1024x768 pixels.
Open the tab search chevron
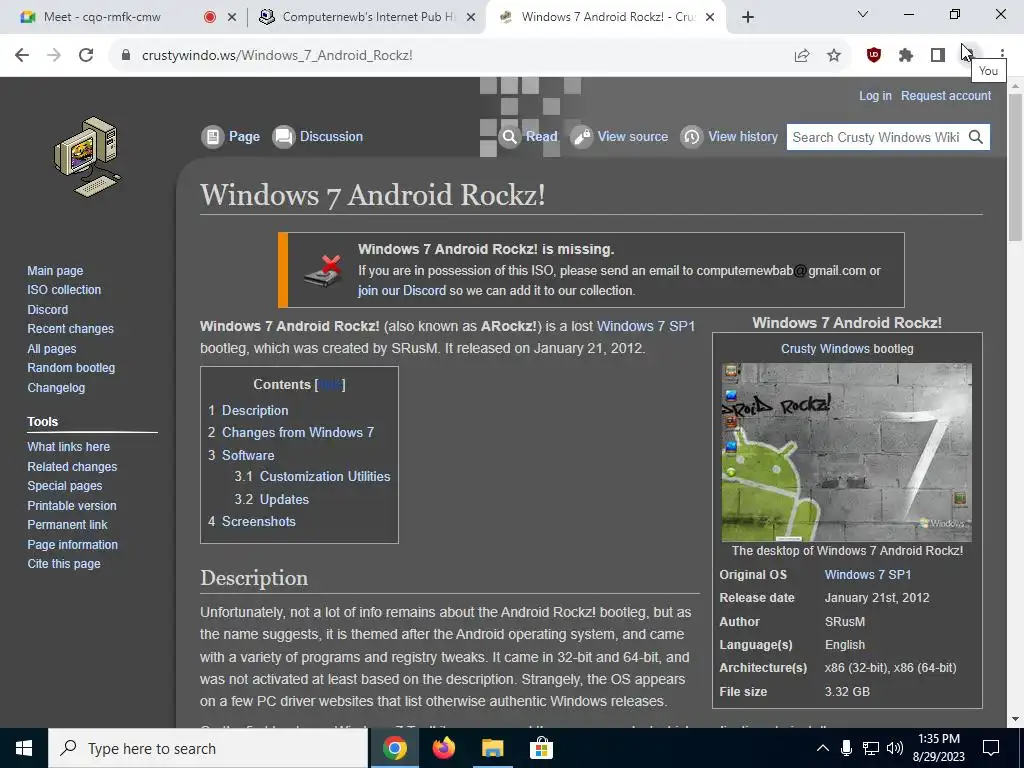863,14
